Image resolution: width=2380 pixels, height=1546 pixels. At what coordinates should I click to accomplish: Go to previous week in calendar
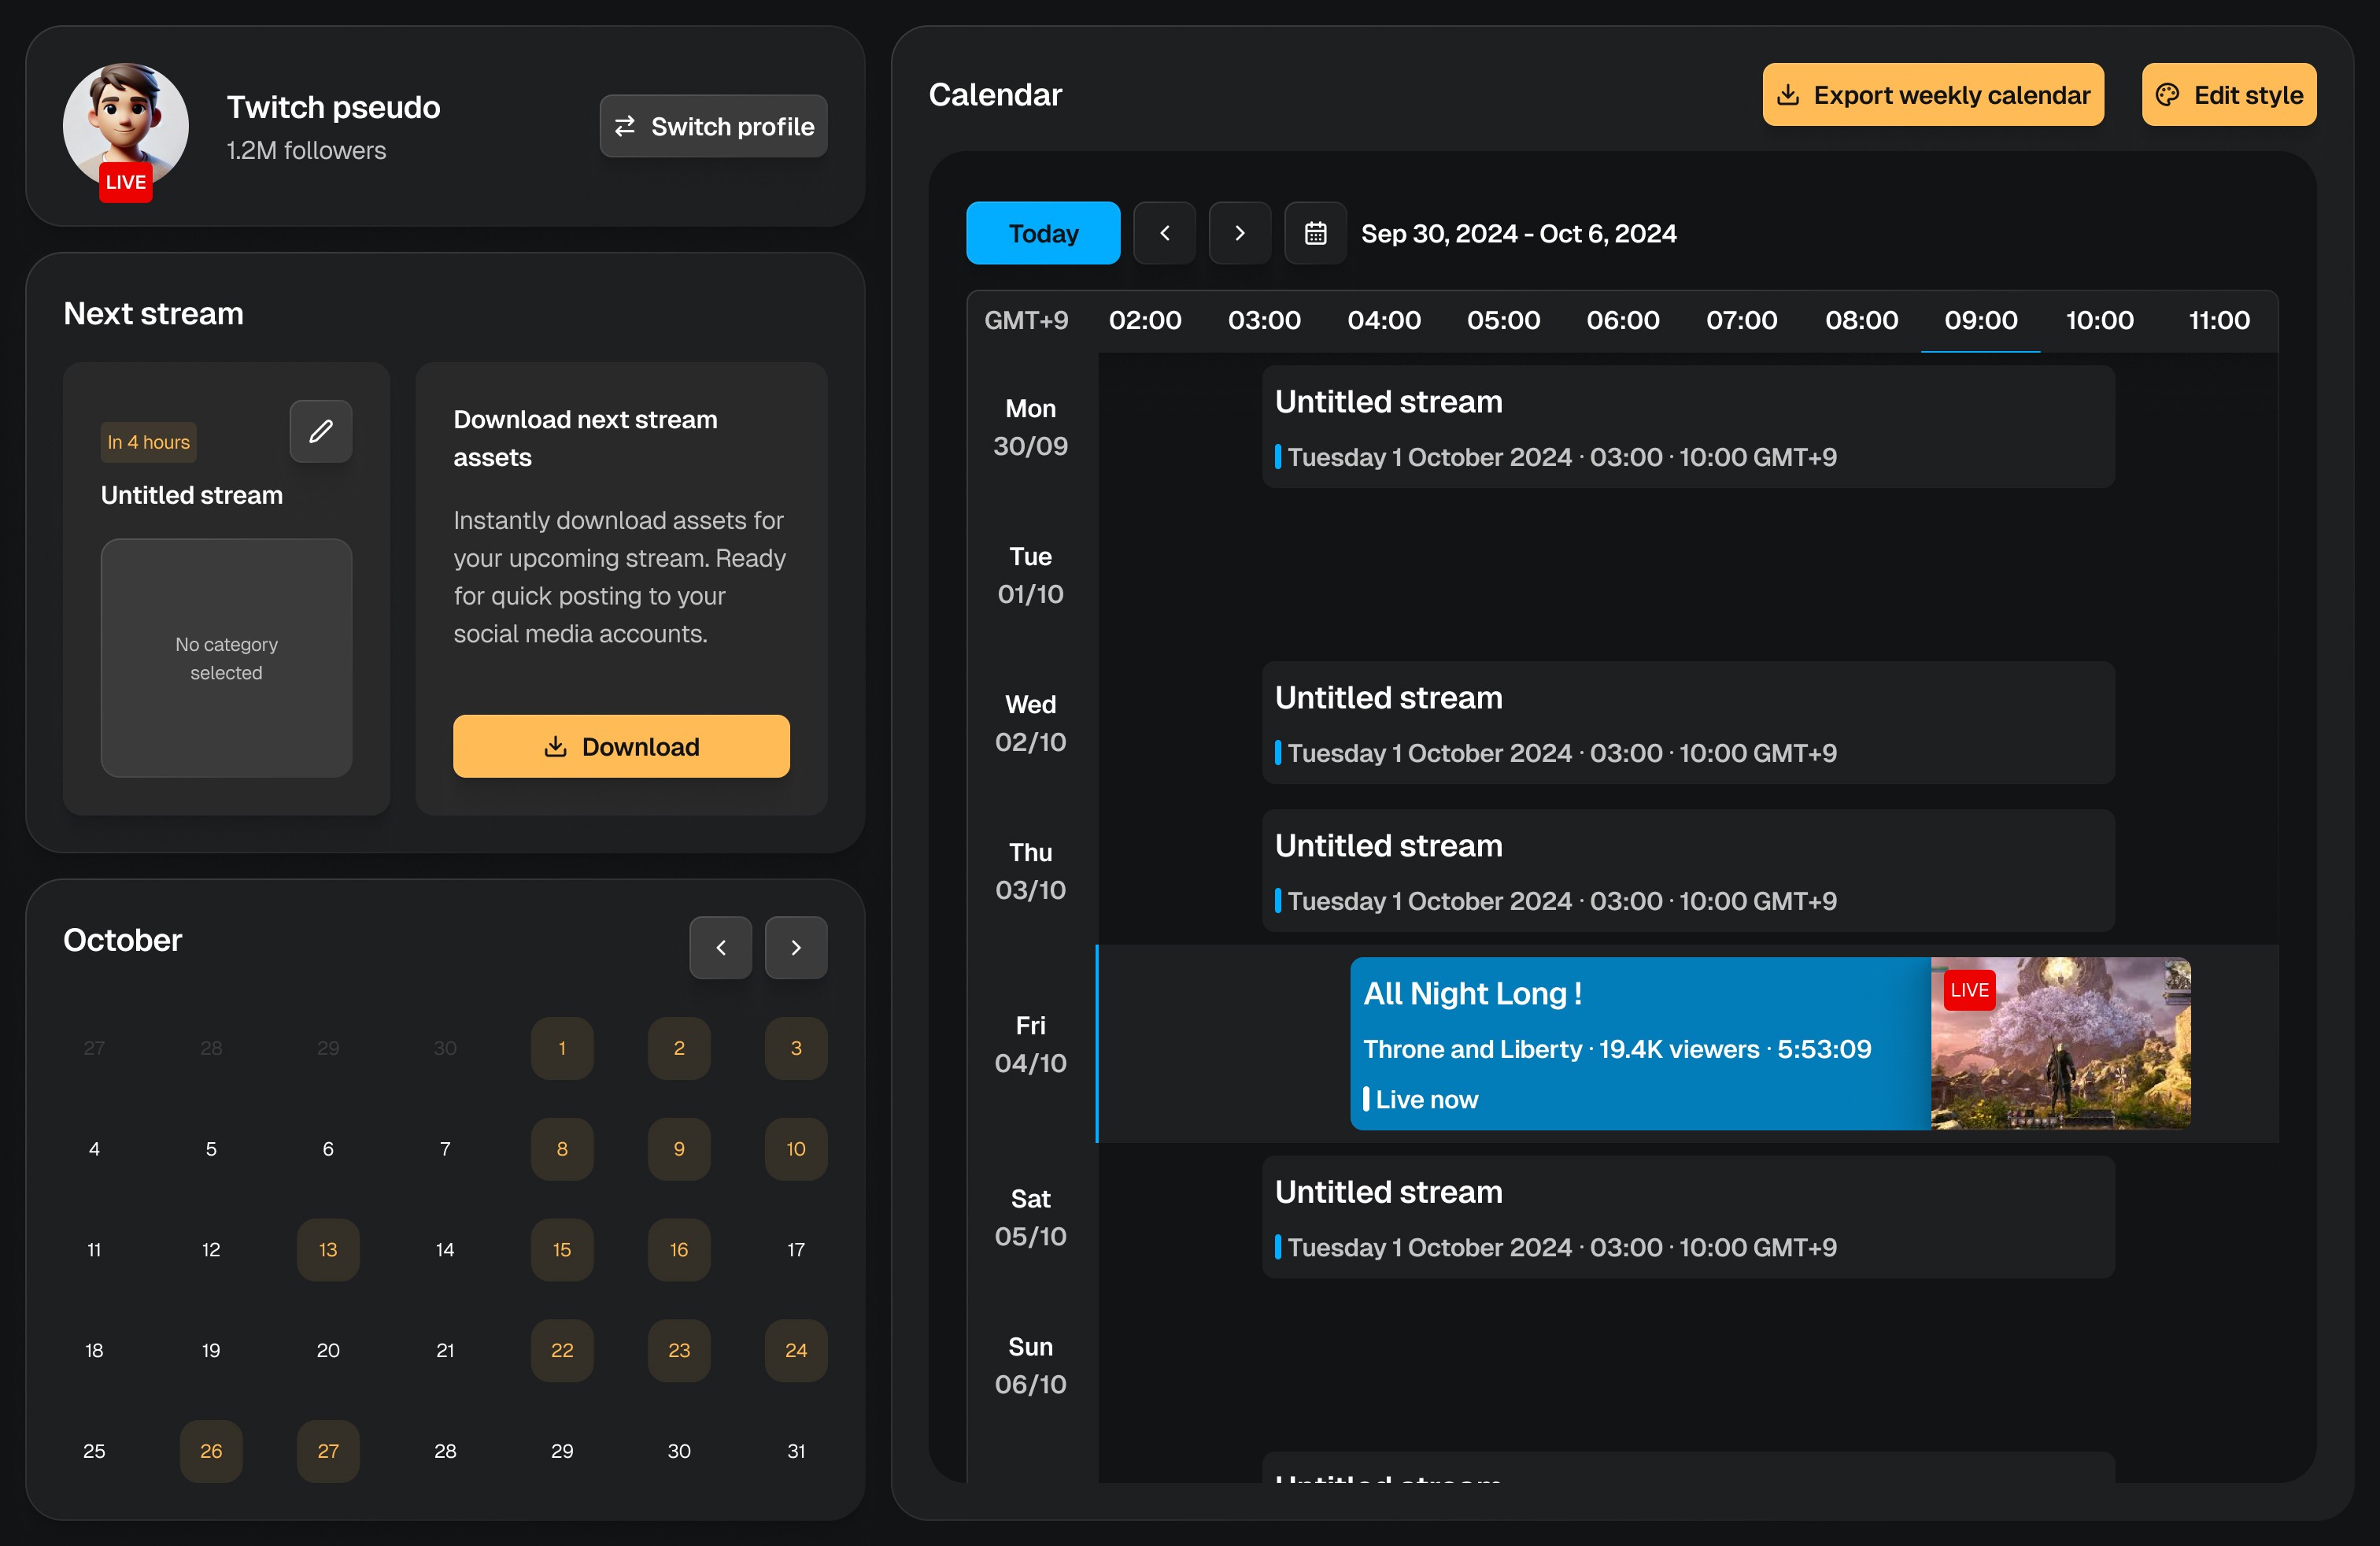click(x=1164, y=233)
